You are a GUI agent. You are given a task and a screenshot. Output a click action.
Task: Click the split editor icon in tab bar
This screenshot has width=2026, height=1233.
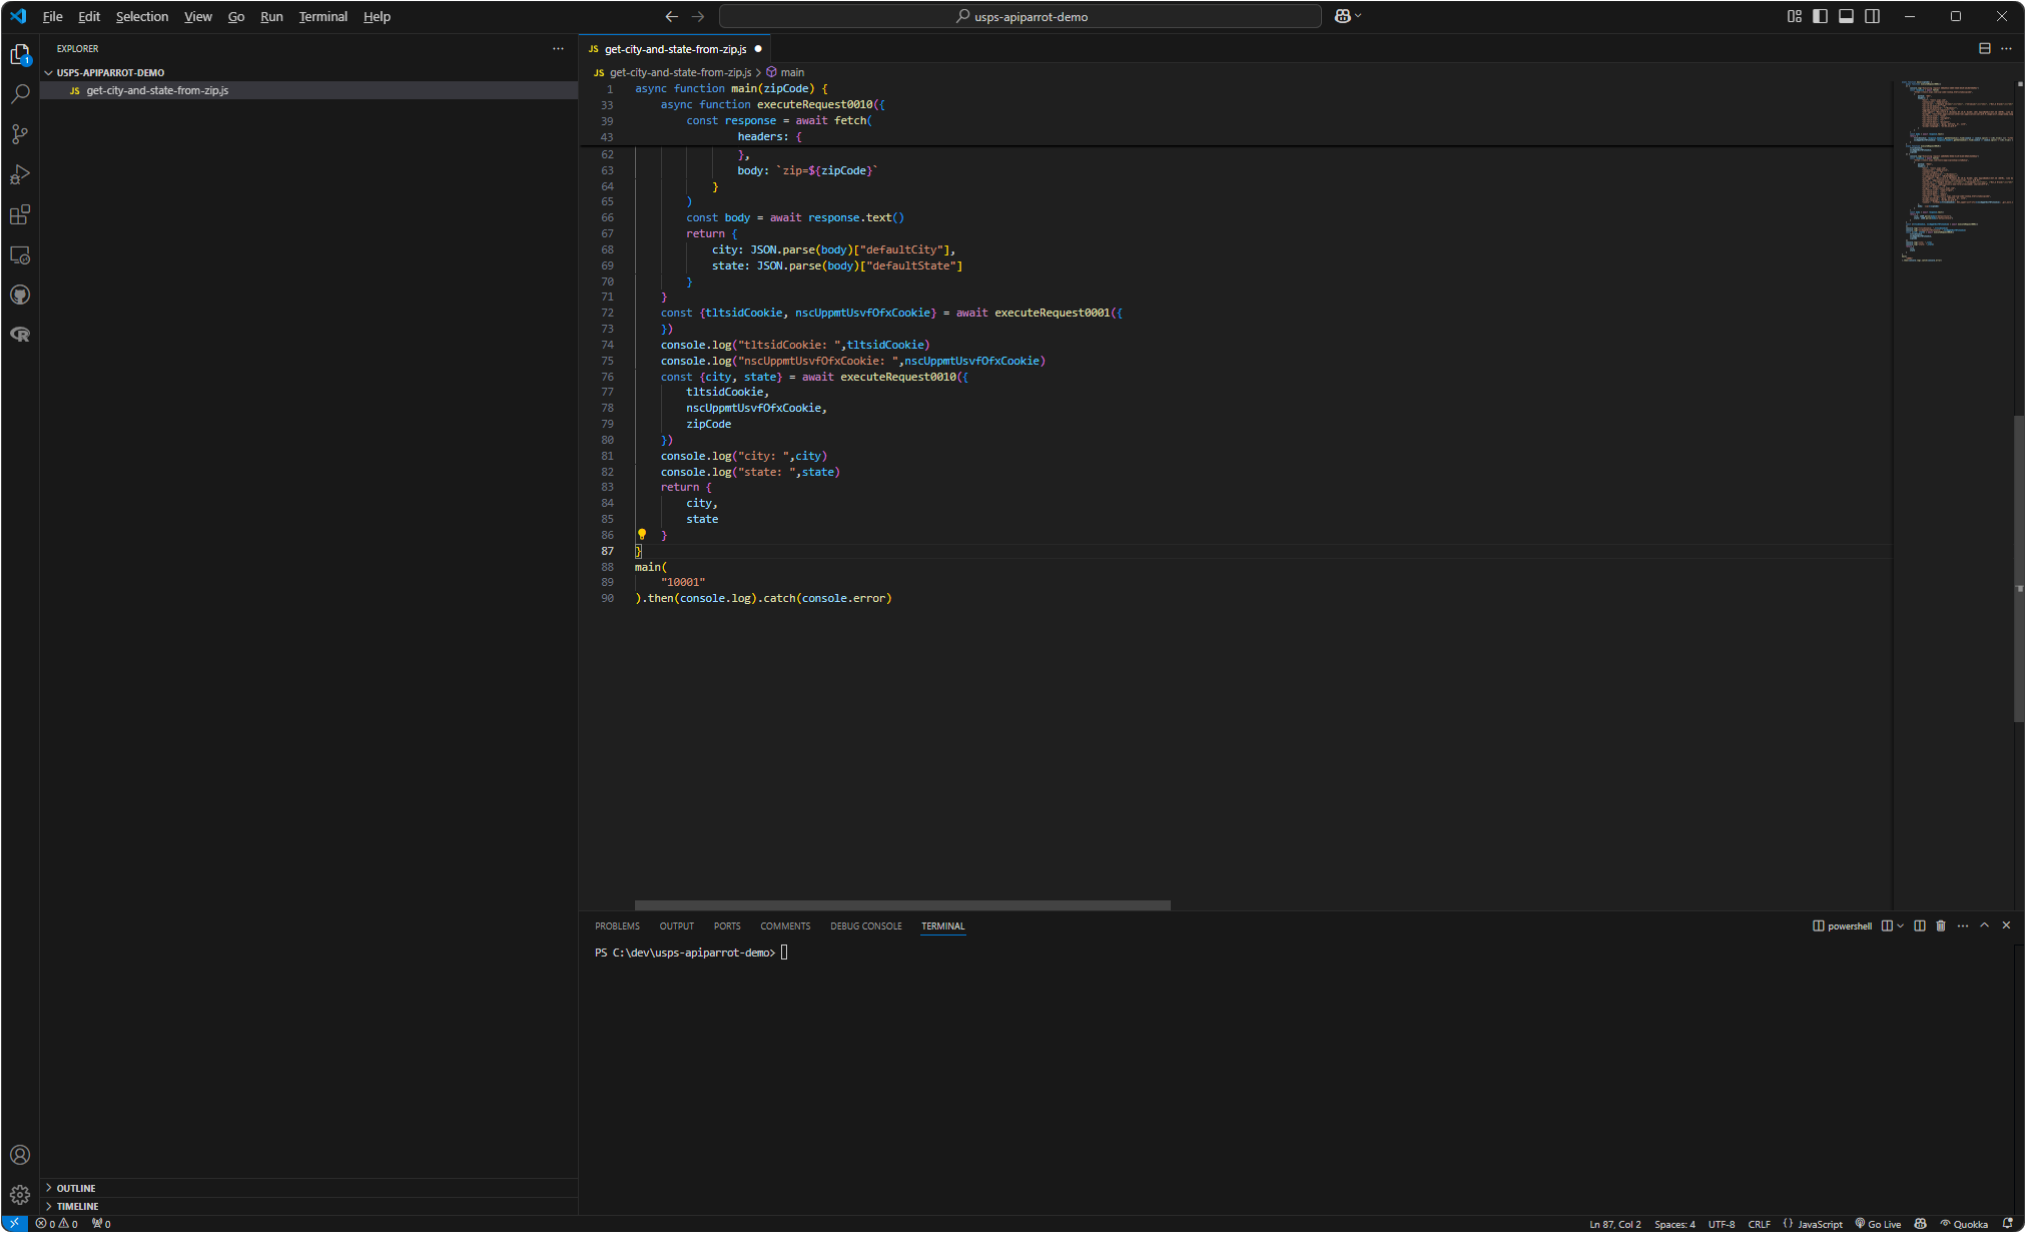click(1984, 48)
